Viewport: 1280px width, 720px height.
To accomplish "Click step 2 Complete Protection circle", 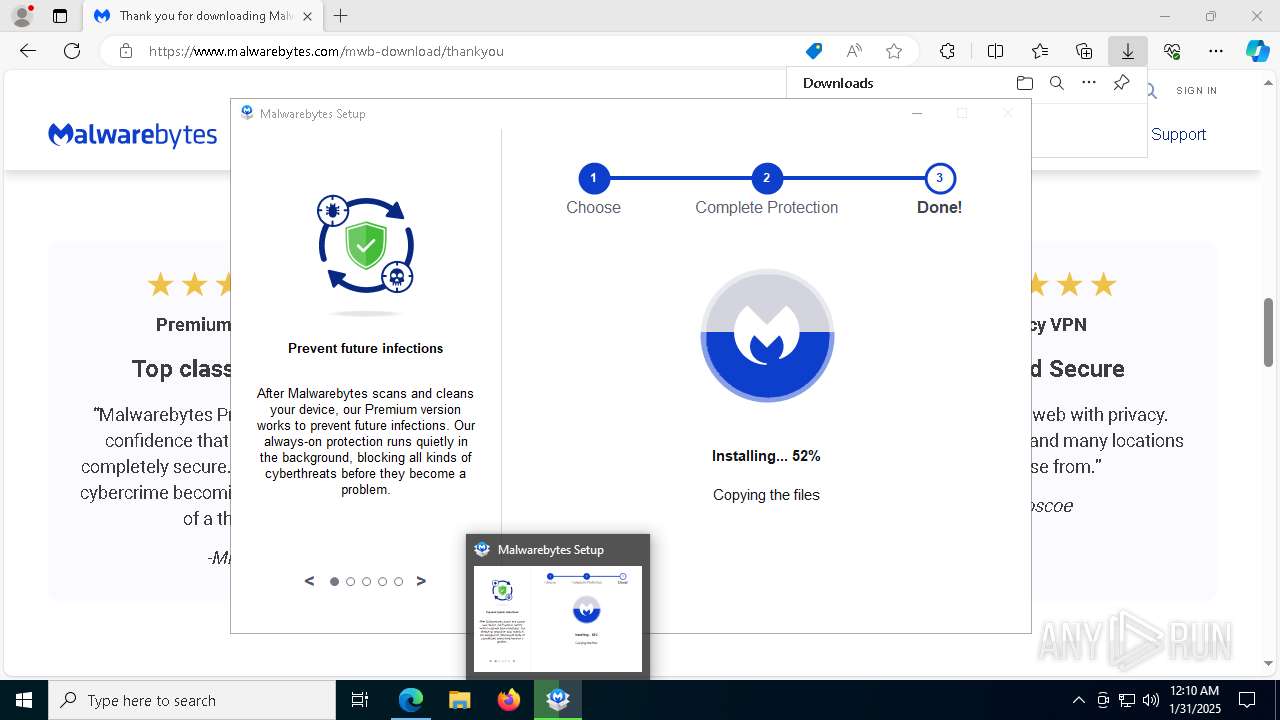I will [767, 179].
